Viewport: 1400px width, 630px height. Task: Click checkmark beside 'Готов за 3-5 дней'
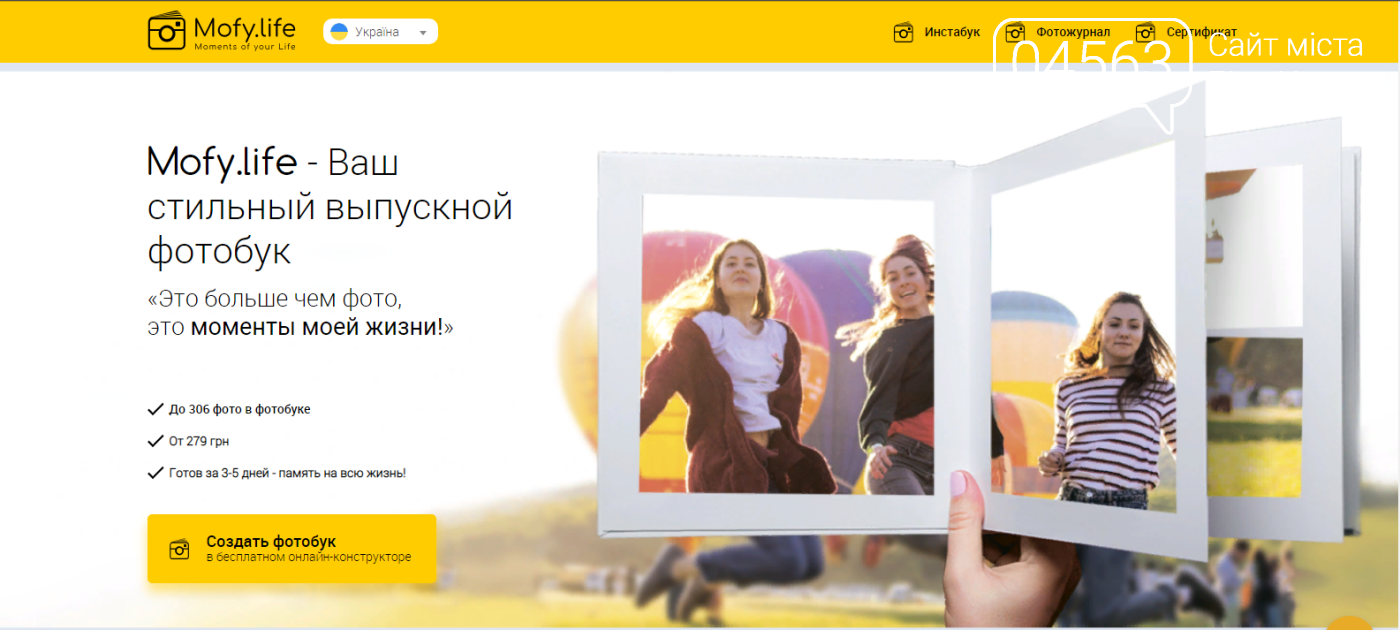(155, 473)
